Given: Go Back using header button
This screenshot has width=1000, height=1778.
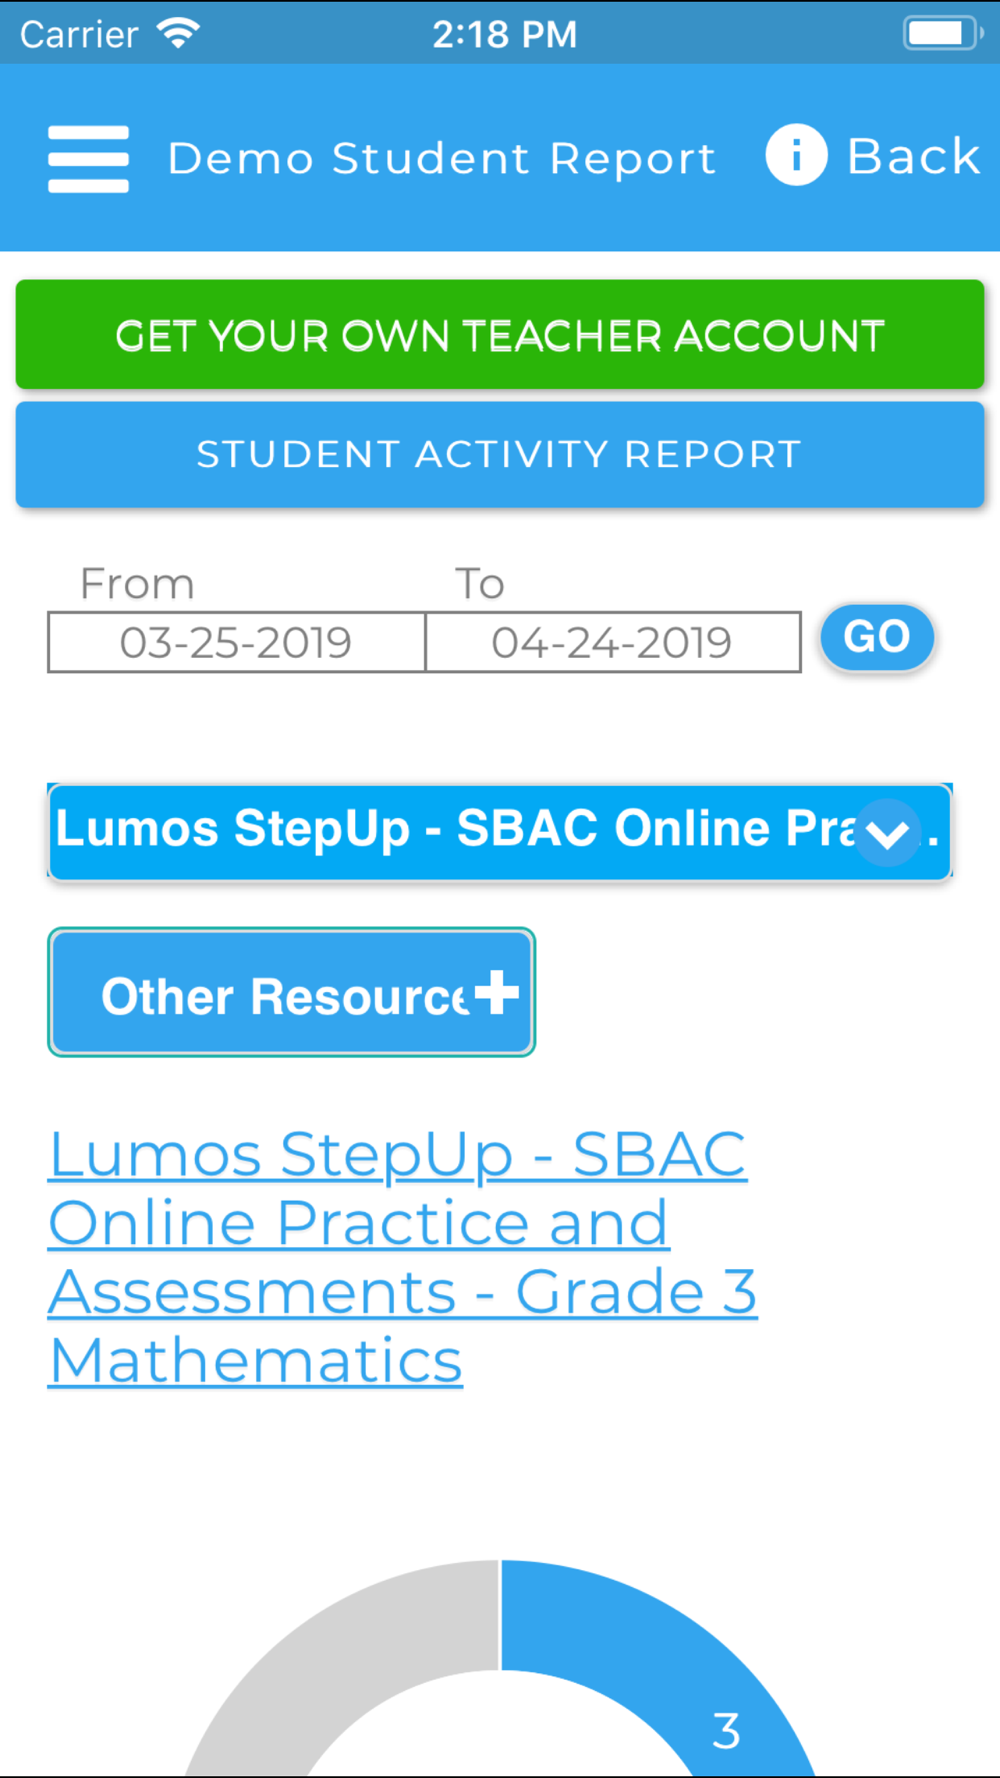Looking at the screenshot, I should point(914,156).
